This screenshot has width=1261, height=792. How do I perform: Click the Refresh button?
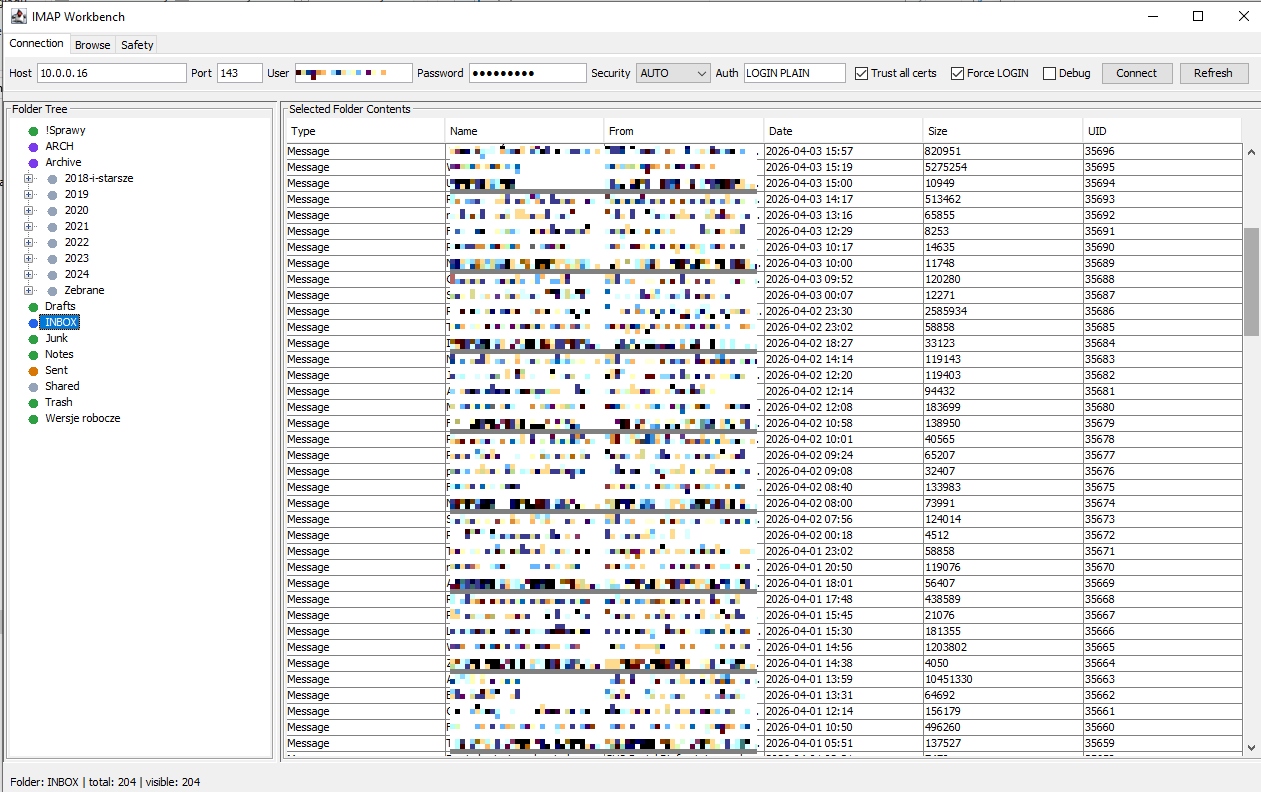[1213, 73]
